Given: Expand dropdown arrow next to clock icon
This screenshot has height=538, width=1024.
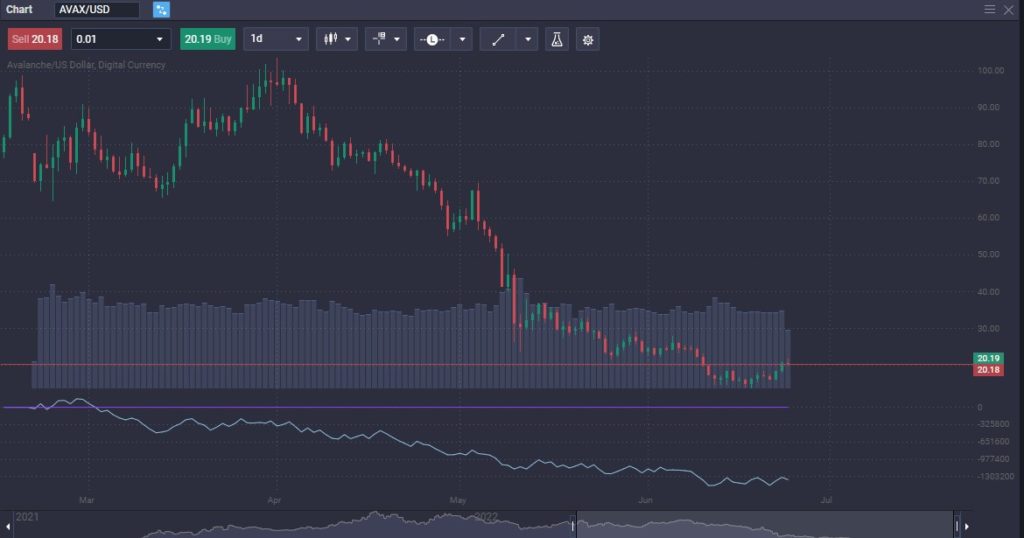Looking at the screenshot, I should 461,39.
